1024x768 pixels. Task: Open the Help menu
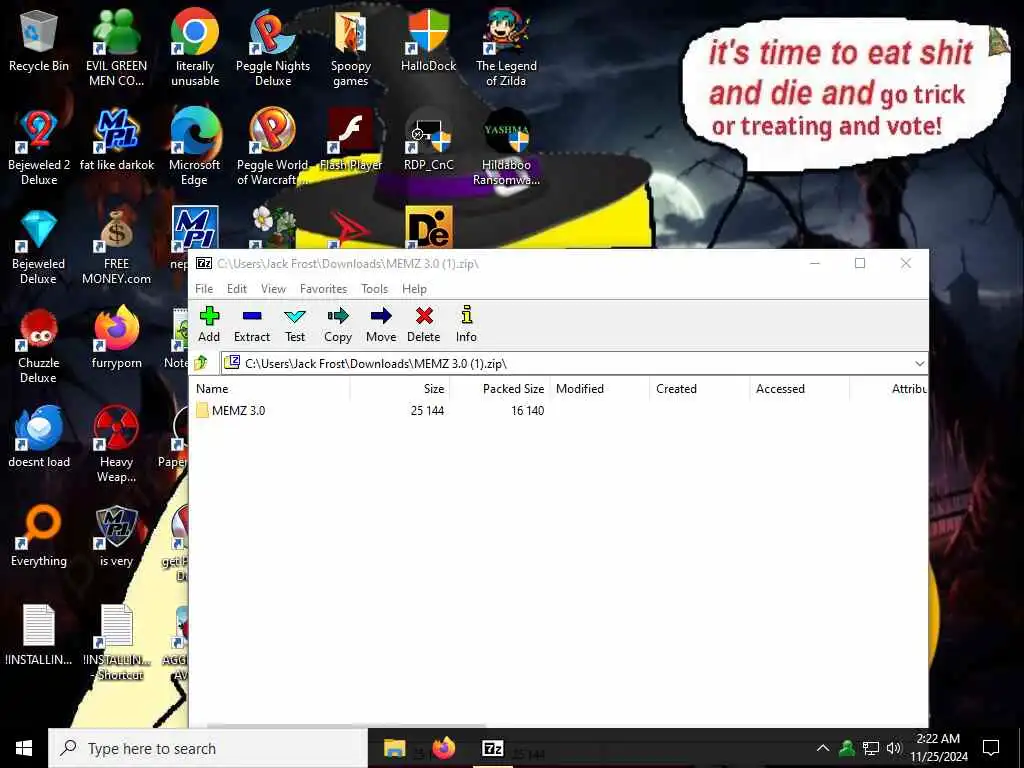414,289
